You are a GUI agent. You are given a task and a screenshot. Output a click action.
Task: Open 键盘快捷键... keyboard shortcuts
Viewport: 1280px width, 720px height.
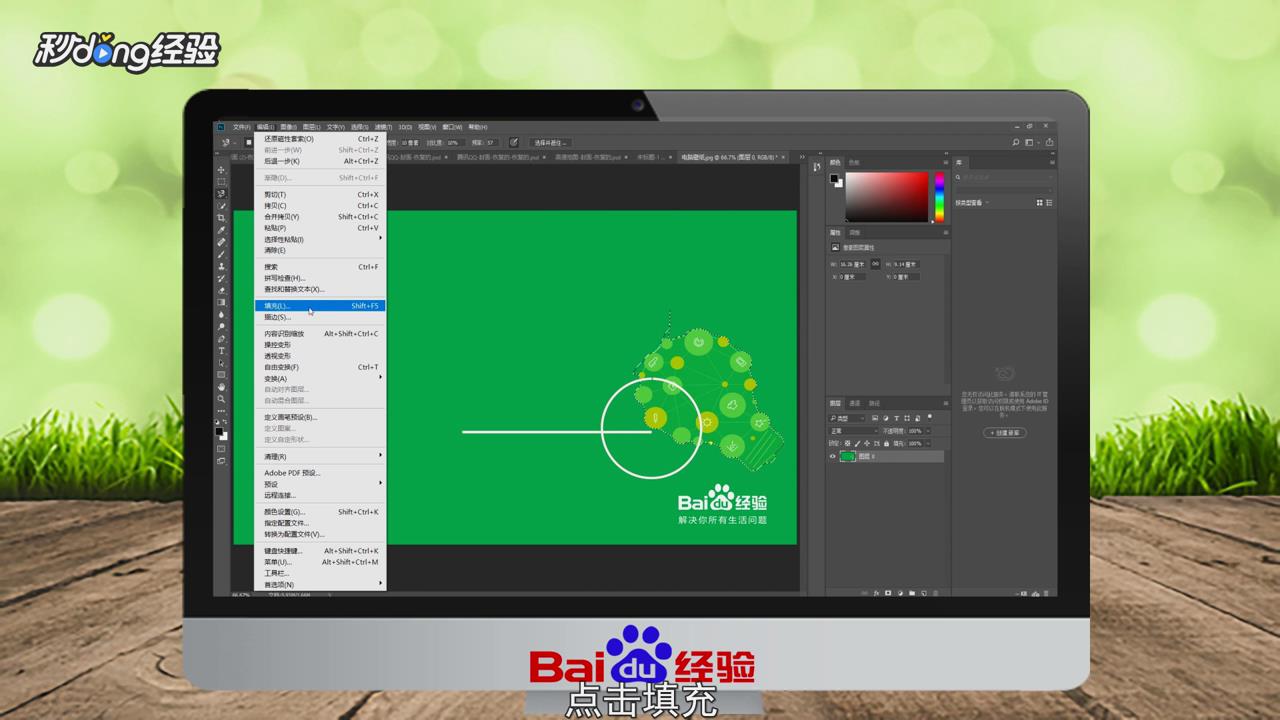(320, 551)
